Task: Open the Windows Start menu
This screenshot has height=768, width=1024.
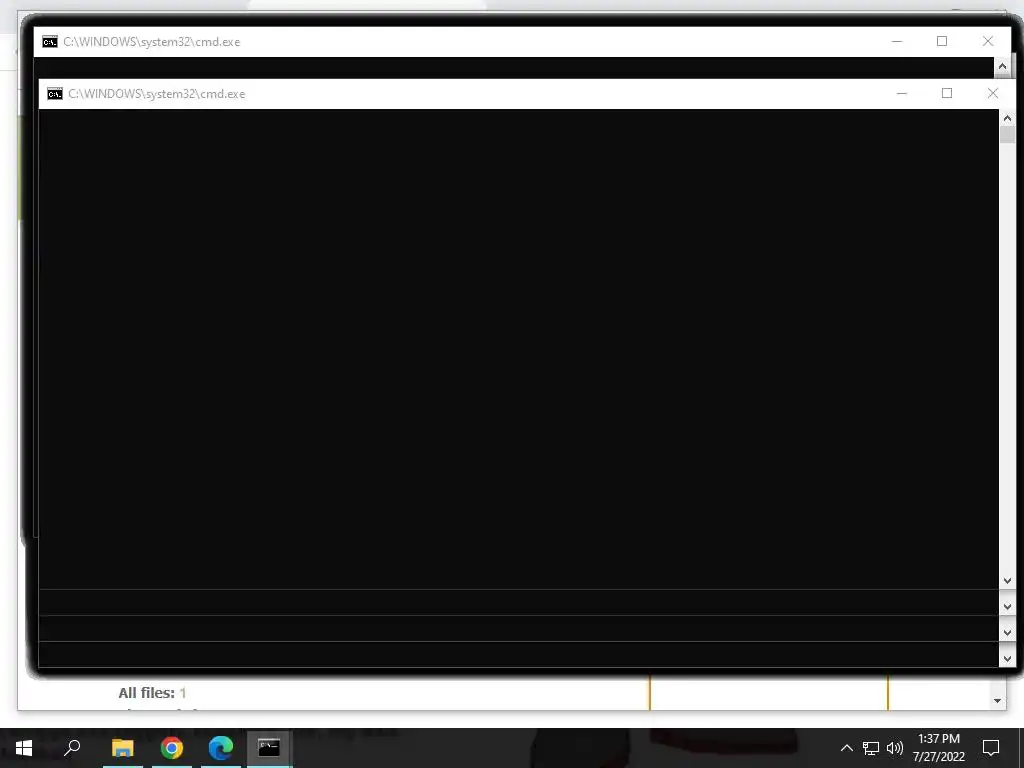Action: click(24, 748)
